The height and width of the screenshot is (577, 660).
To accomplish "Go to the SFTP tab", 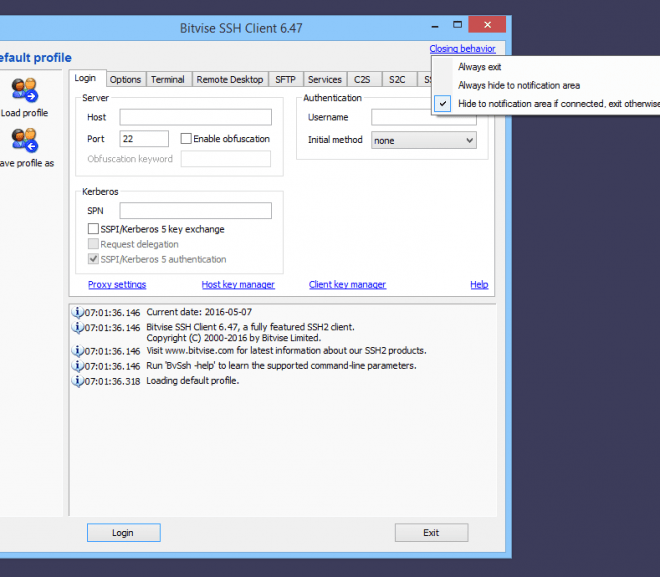I will 285,80.
